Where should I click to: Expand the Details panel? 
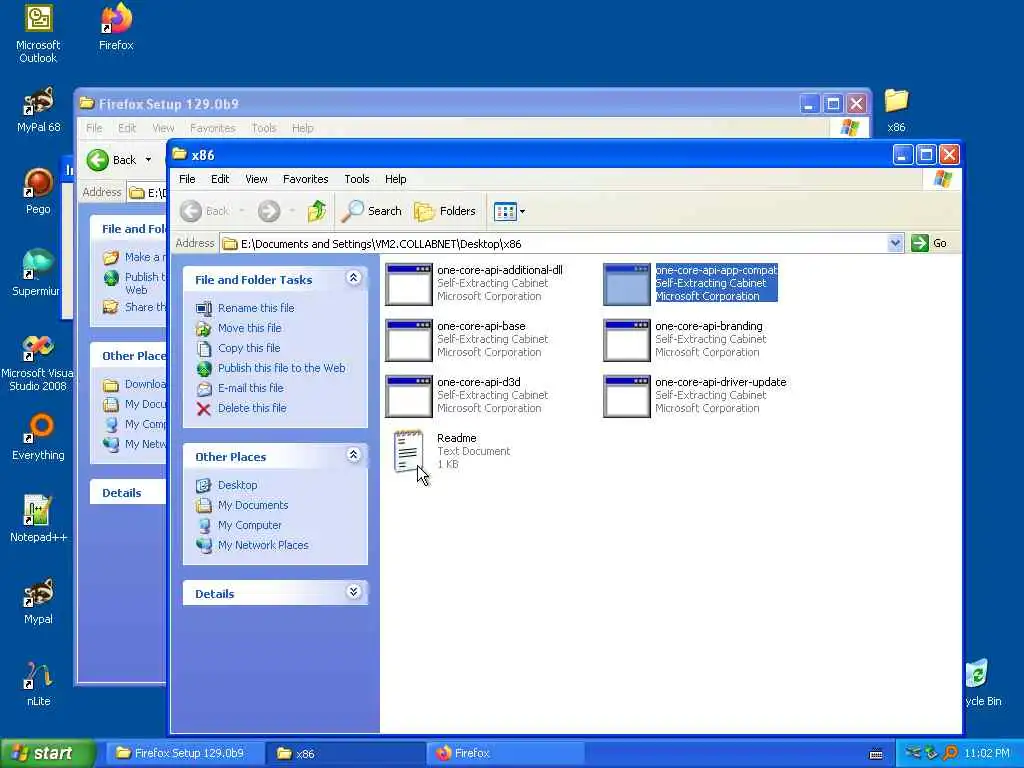tap(353, 592)
